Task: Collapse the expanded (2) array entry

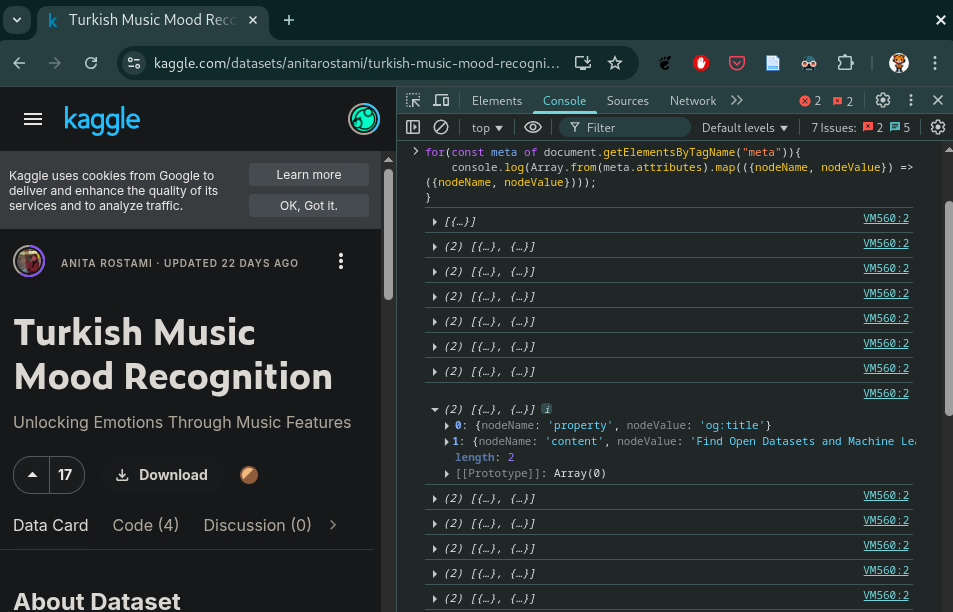Action: point(435,410)
